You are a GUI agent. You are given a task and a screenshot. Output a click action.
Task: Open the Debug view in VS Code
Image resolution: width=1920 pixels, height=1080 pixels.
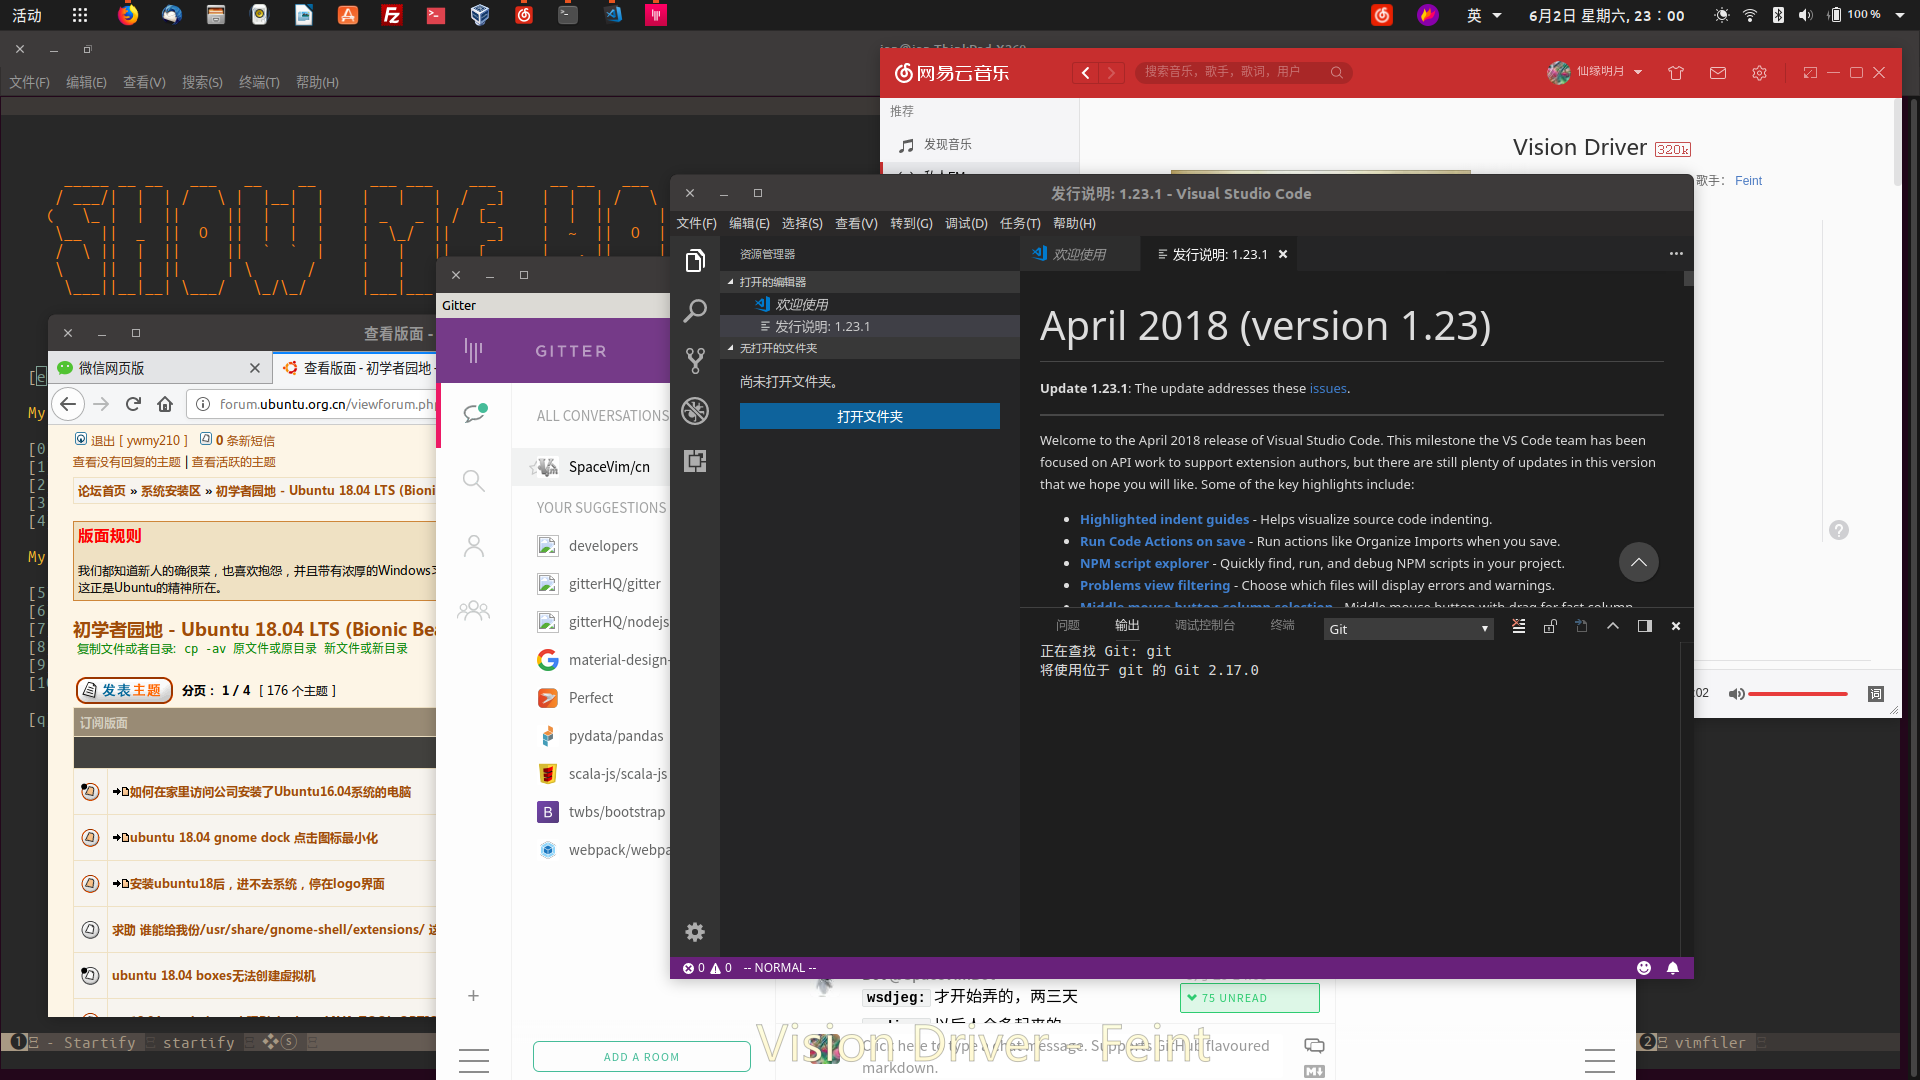tap(695, 411)
